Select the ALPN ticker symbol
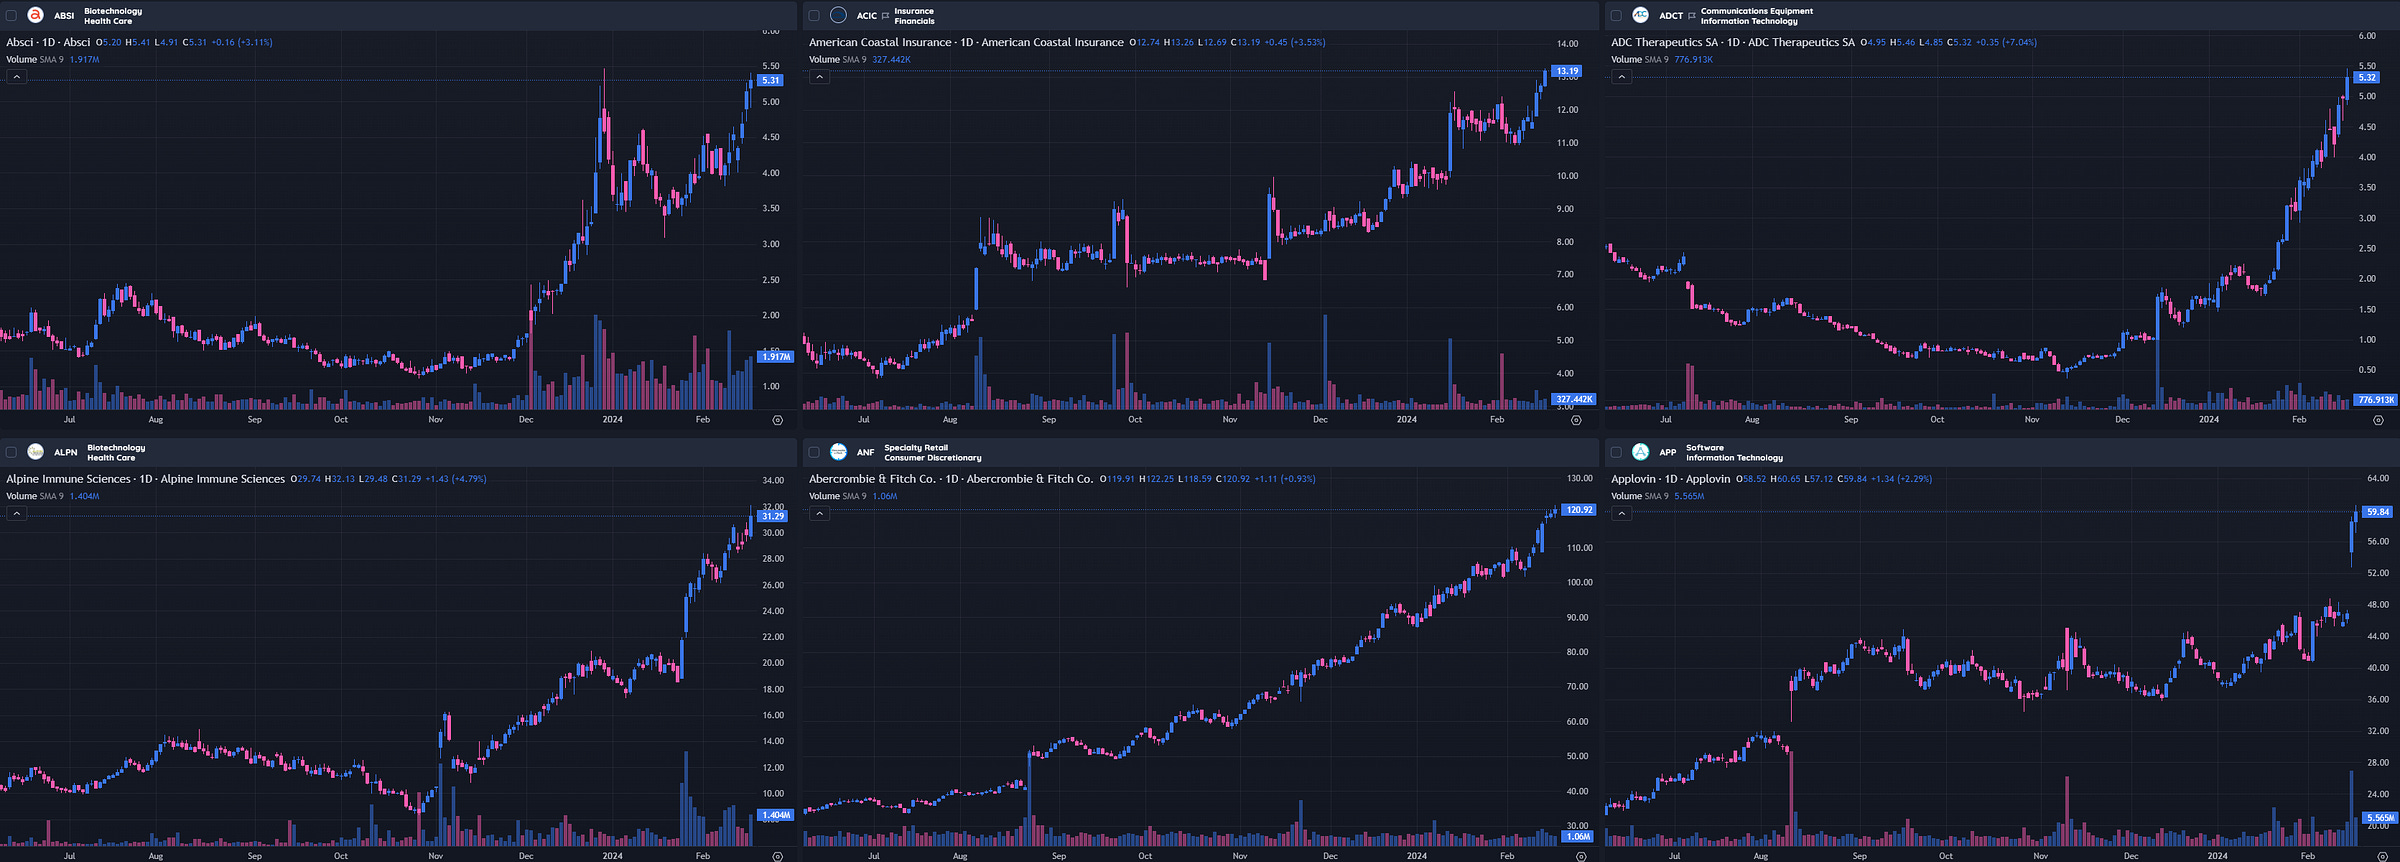This screenshot has width=2400, height=862. [x=66, y=452]
